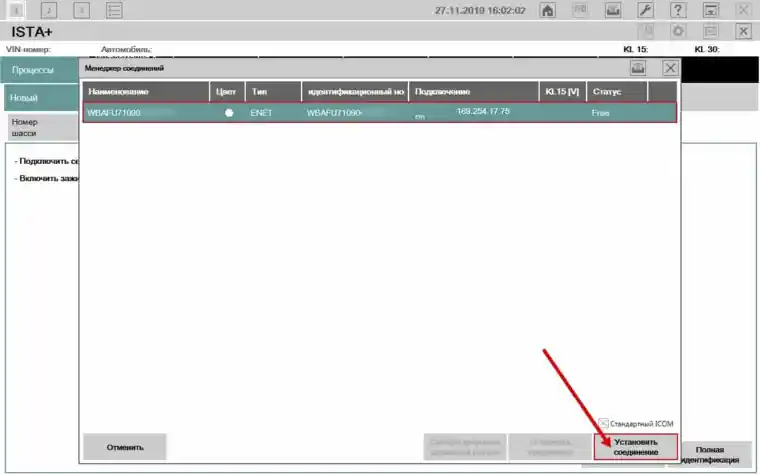Click the IP address 169.254.17.75
Viewport: 760px width, 475px height.
click(x=483, y=111)
